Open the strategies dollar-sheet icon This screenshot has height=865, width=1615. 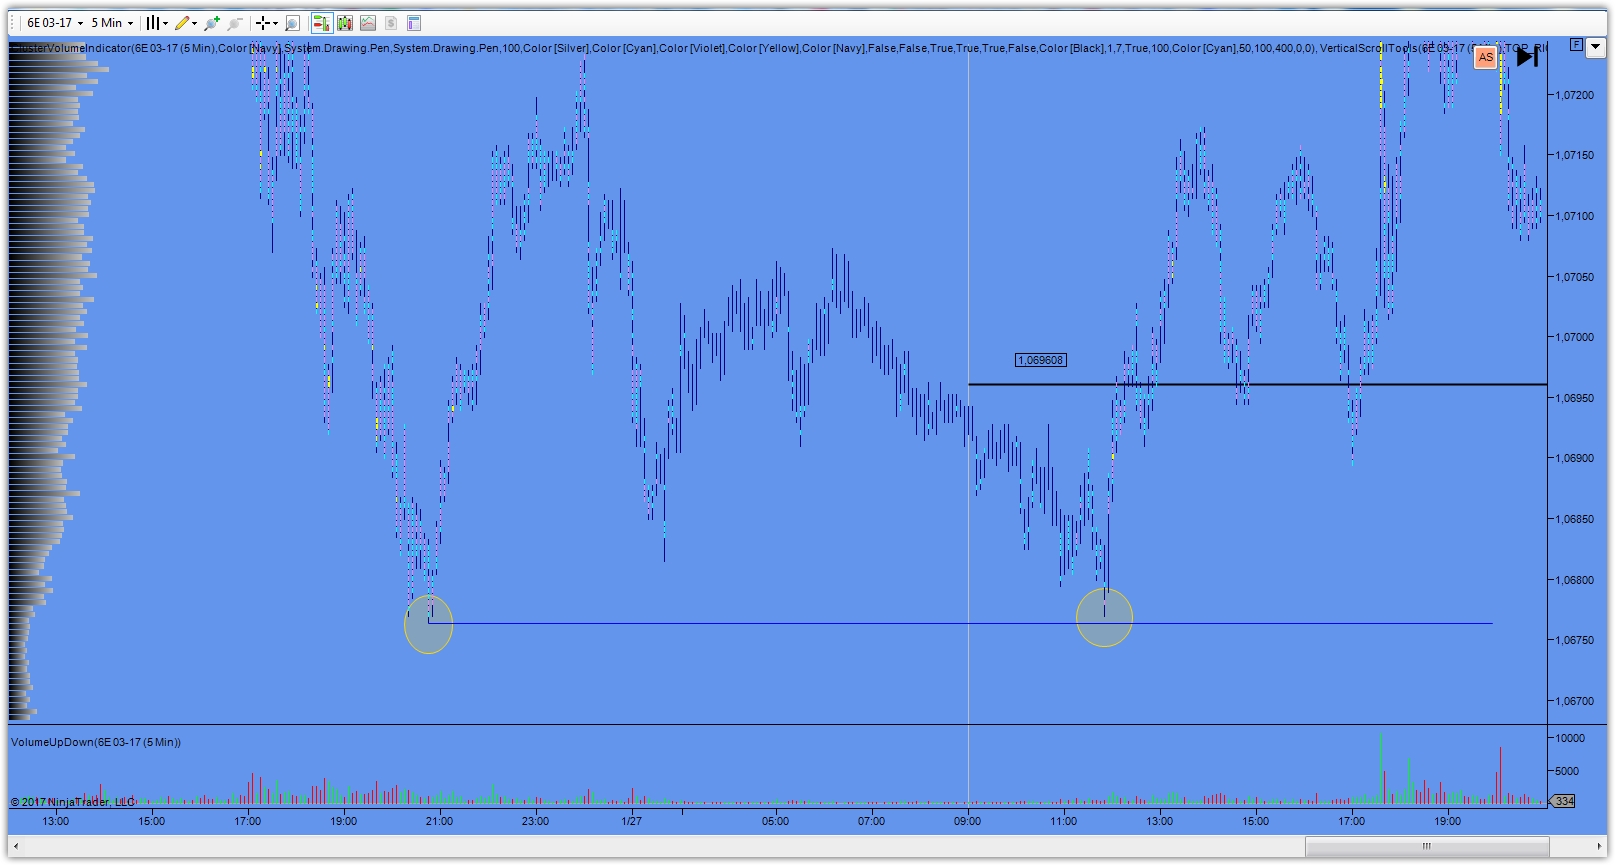point(391,23)
